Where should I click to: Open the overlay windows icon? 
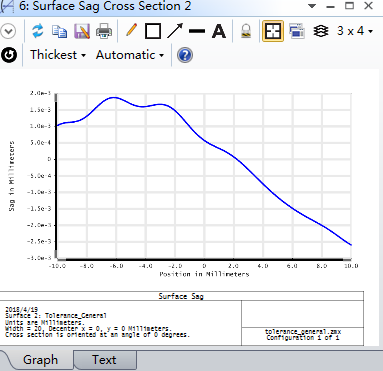coord(297,31)
